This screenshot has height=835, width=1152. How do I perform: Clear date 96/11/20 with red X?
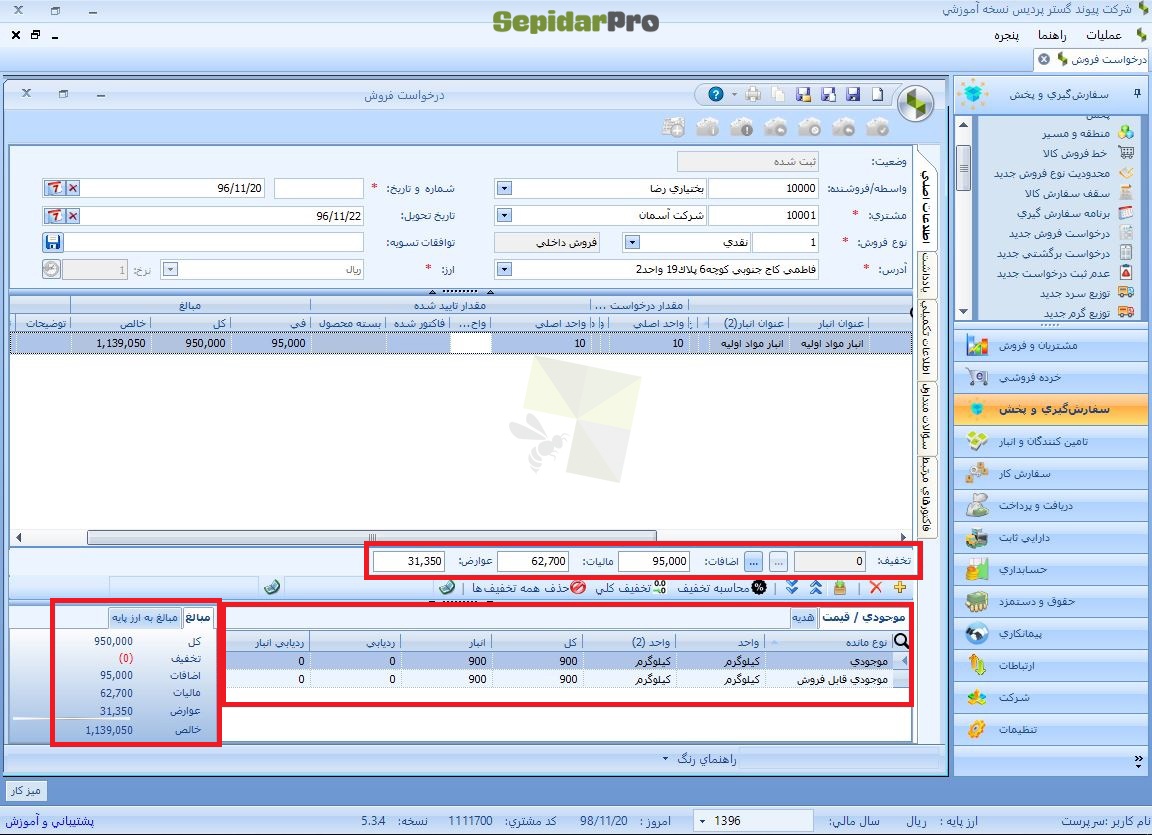73,188
